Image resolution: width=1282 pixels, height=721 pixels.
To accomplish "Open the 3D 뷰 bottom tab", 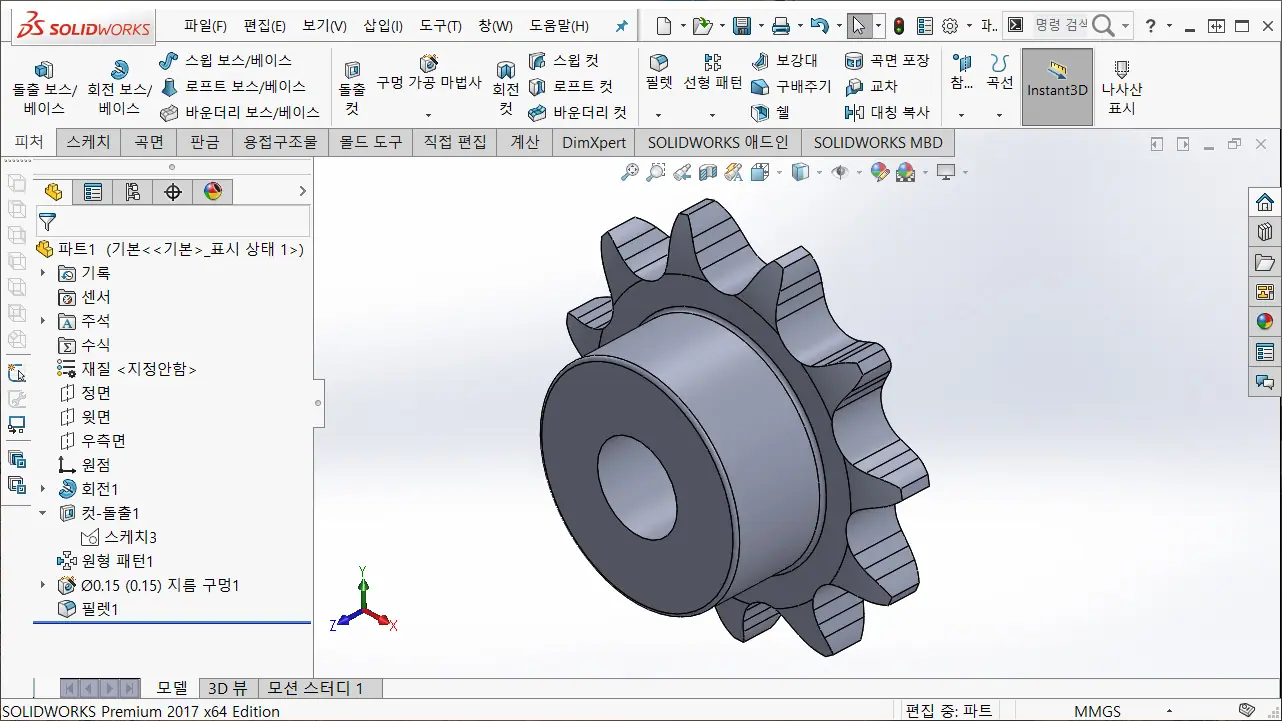I will 227,688.
